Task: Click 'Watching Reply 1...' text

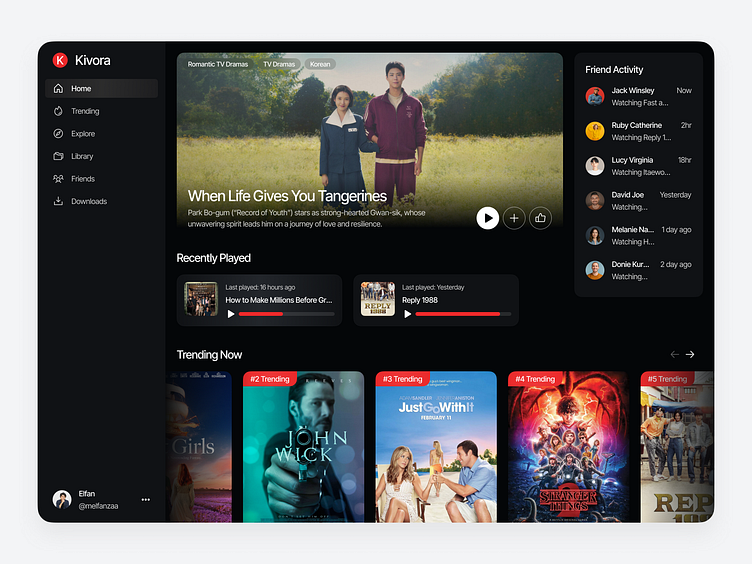Action: click(641, 138)
